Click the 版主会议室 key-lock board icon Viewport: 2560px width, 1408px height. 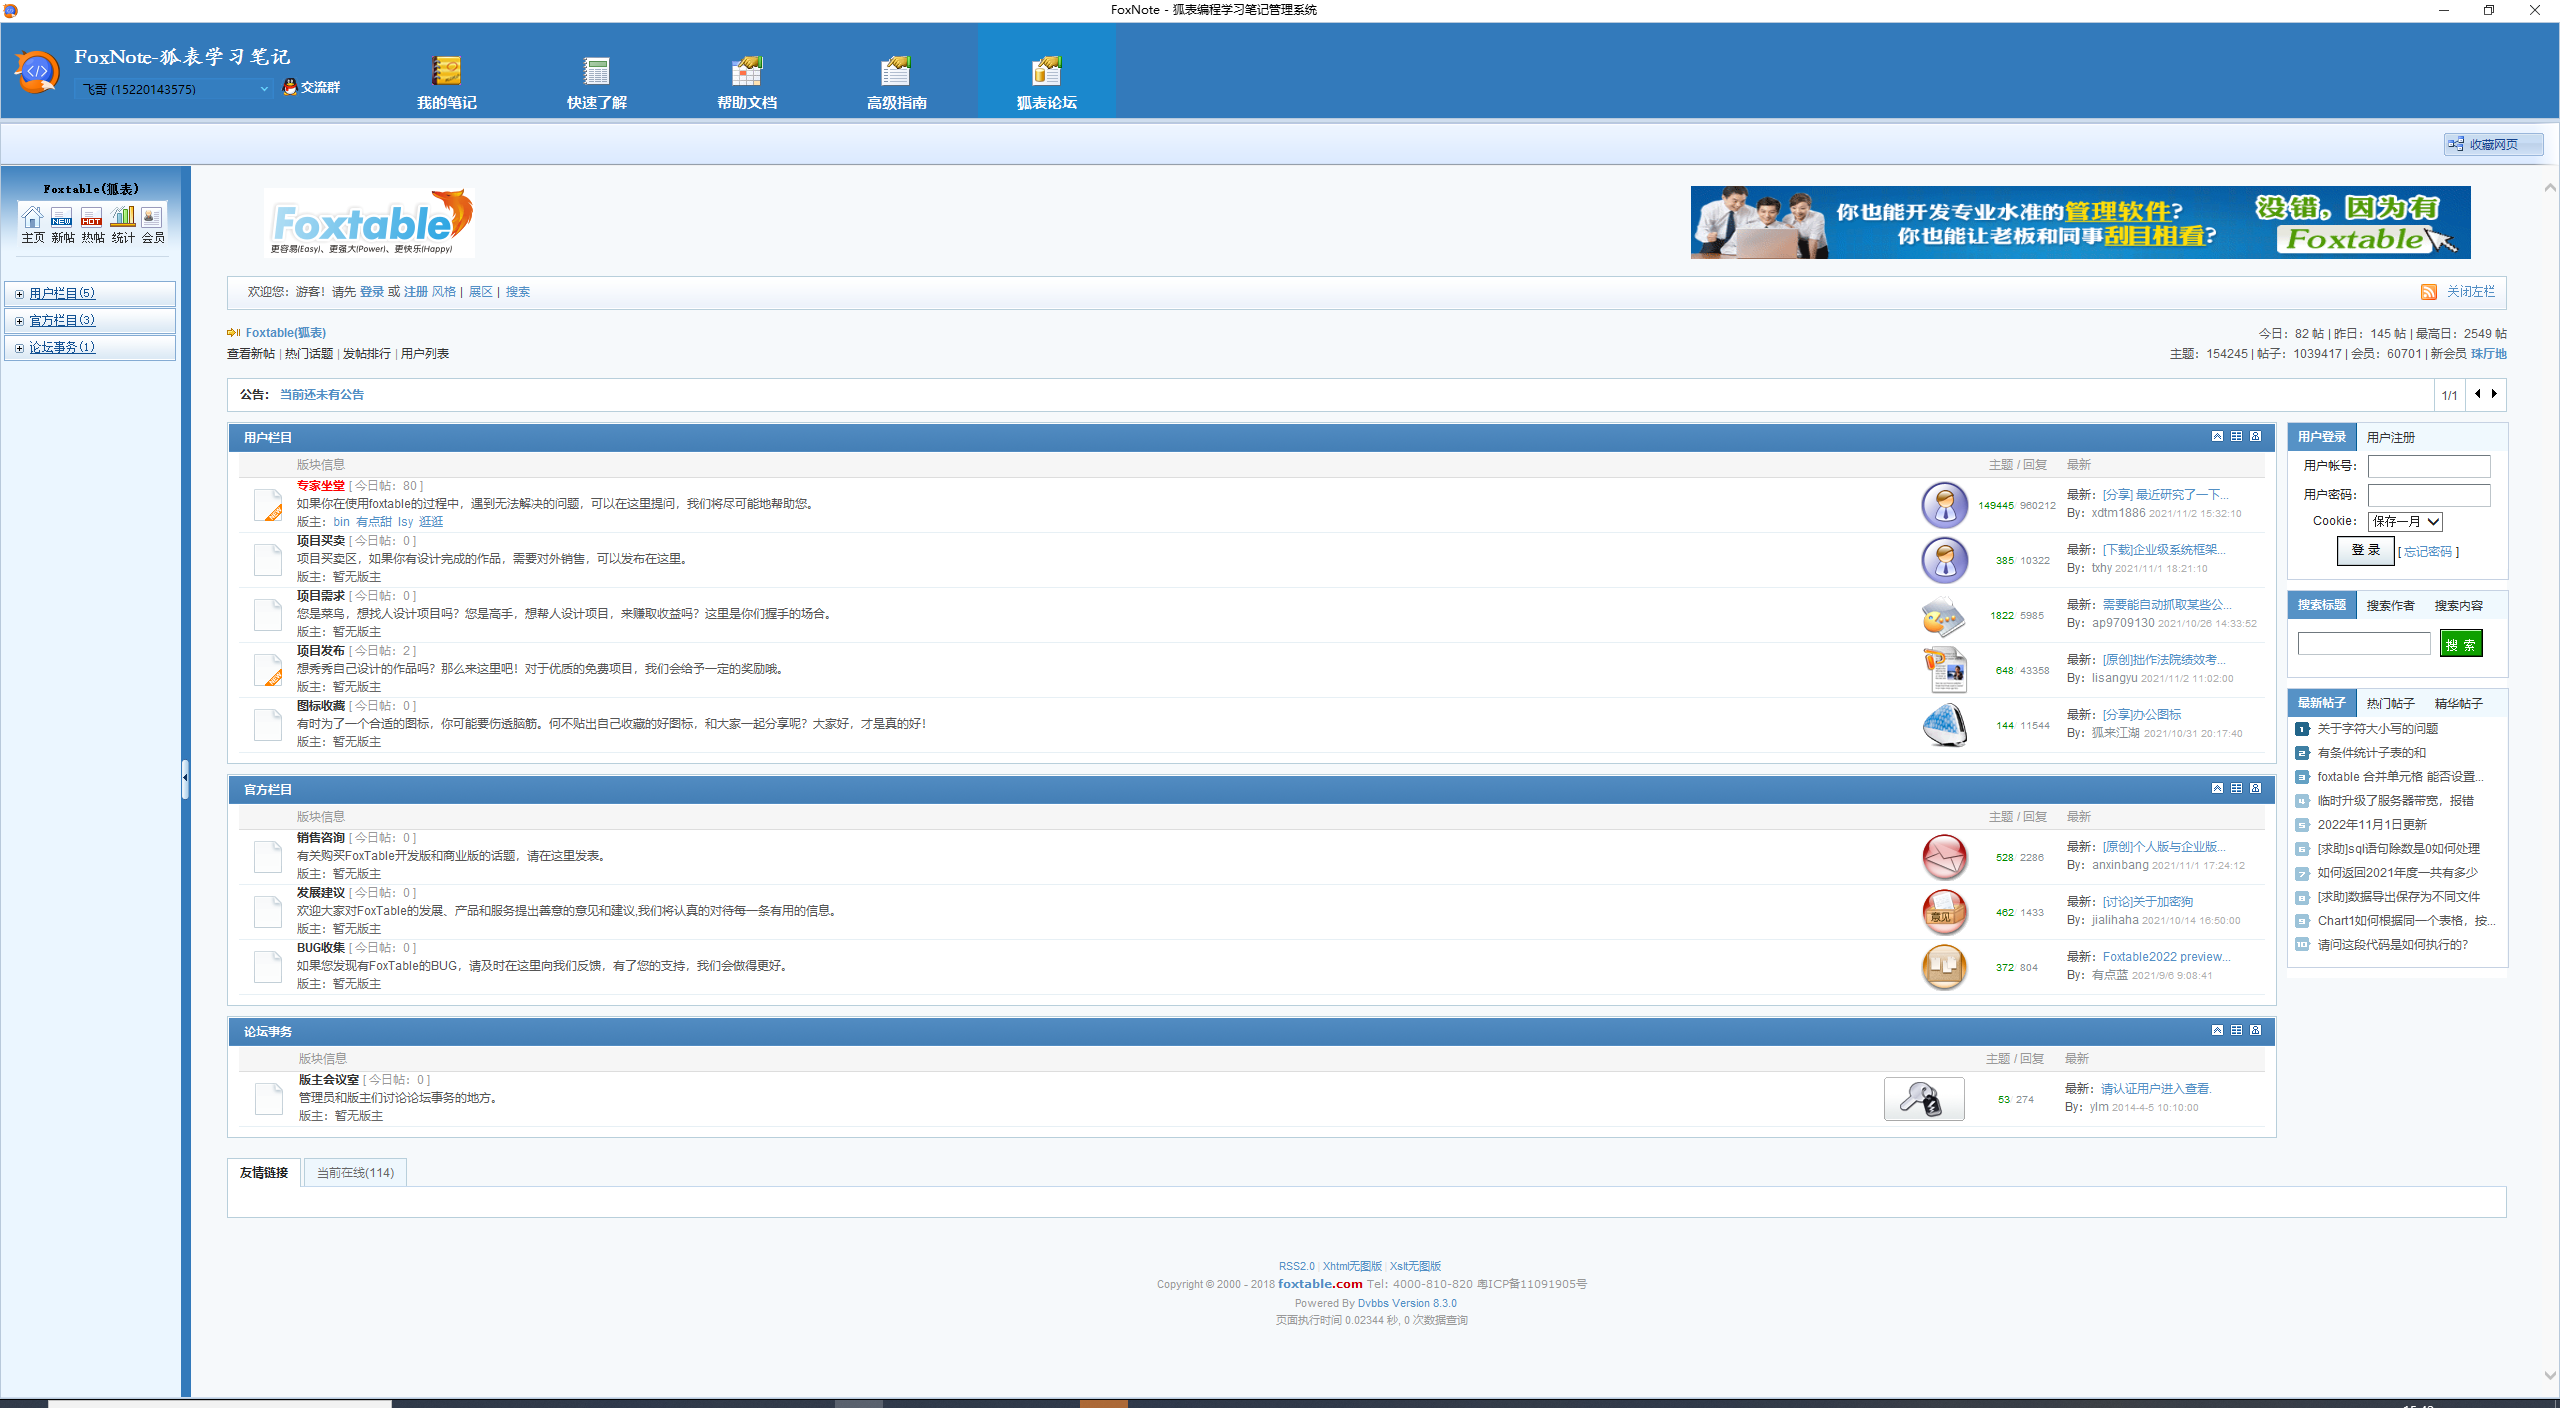pyautogui.click(x=1924, y=1099)
